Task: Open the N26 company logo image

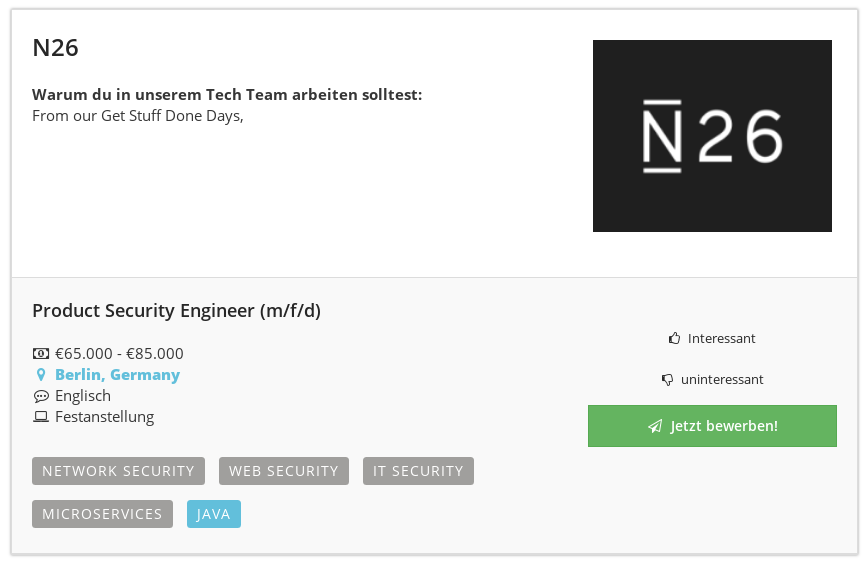Action: tap(712, 136)
